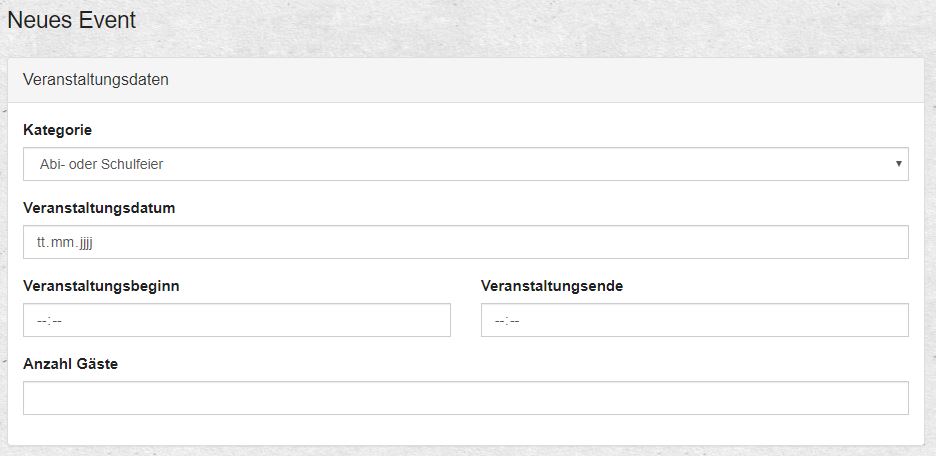Click the Neues Event page heading
Screen dimensions: 936x456
71,20
